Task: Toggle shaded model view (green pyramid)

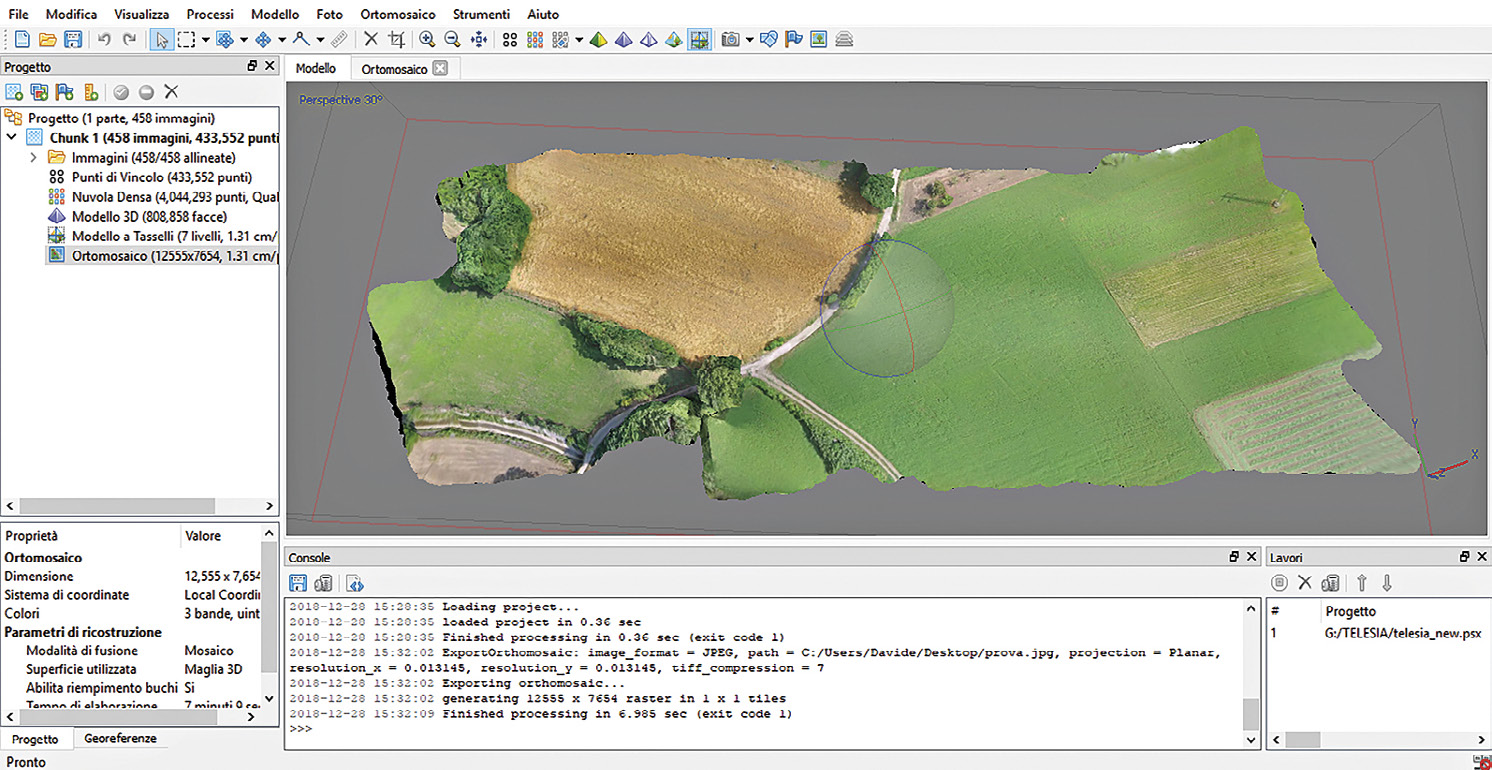Action: coord(598,40)
